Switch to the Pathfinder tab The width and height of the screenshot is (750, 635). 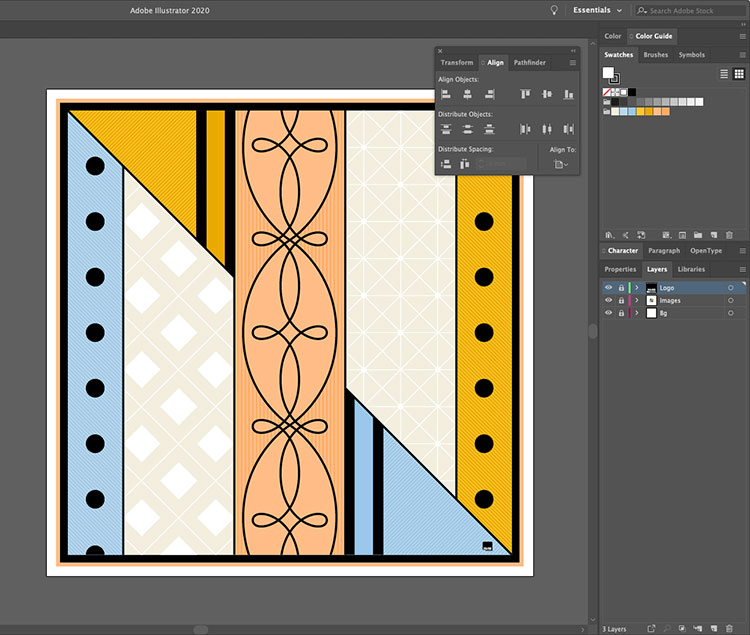pos(529,63)
